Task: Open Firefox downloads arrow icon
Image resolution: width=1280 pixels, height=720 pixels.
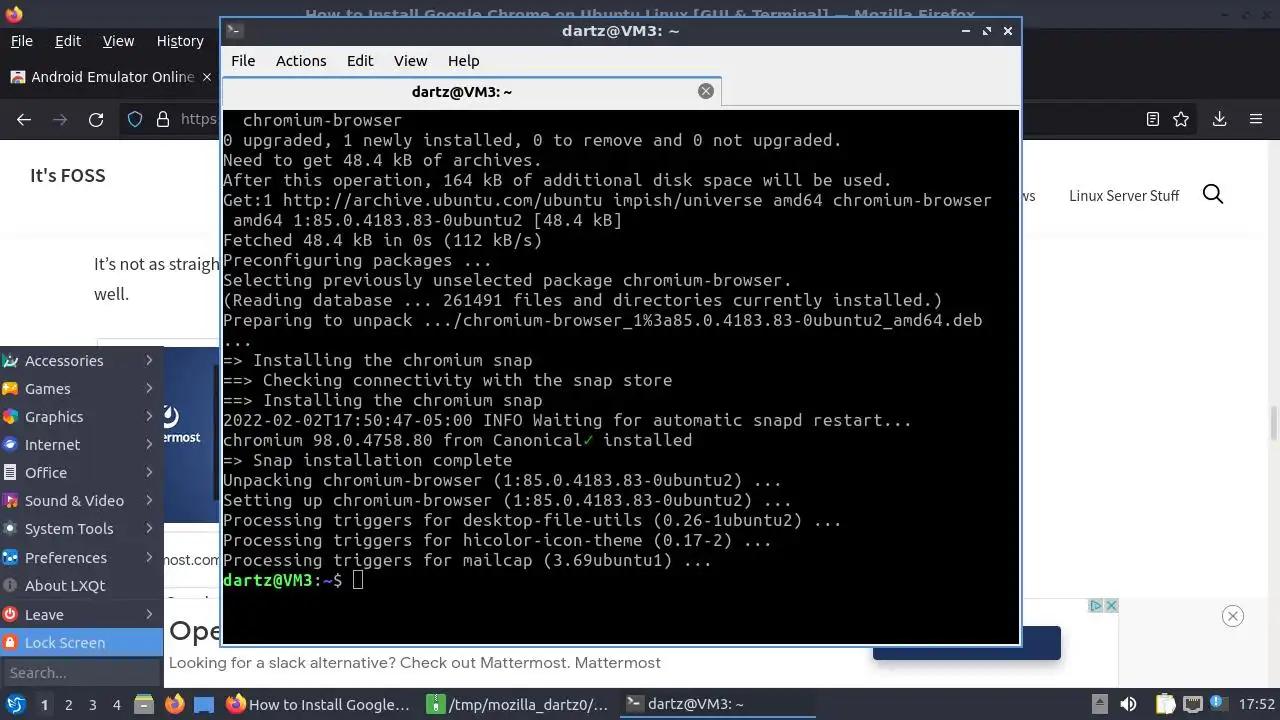Action: [1219, 119]
